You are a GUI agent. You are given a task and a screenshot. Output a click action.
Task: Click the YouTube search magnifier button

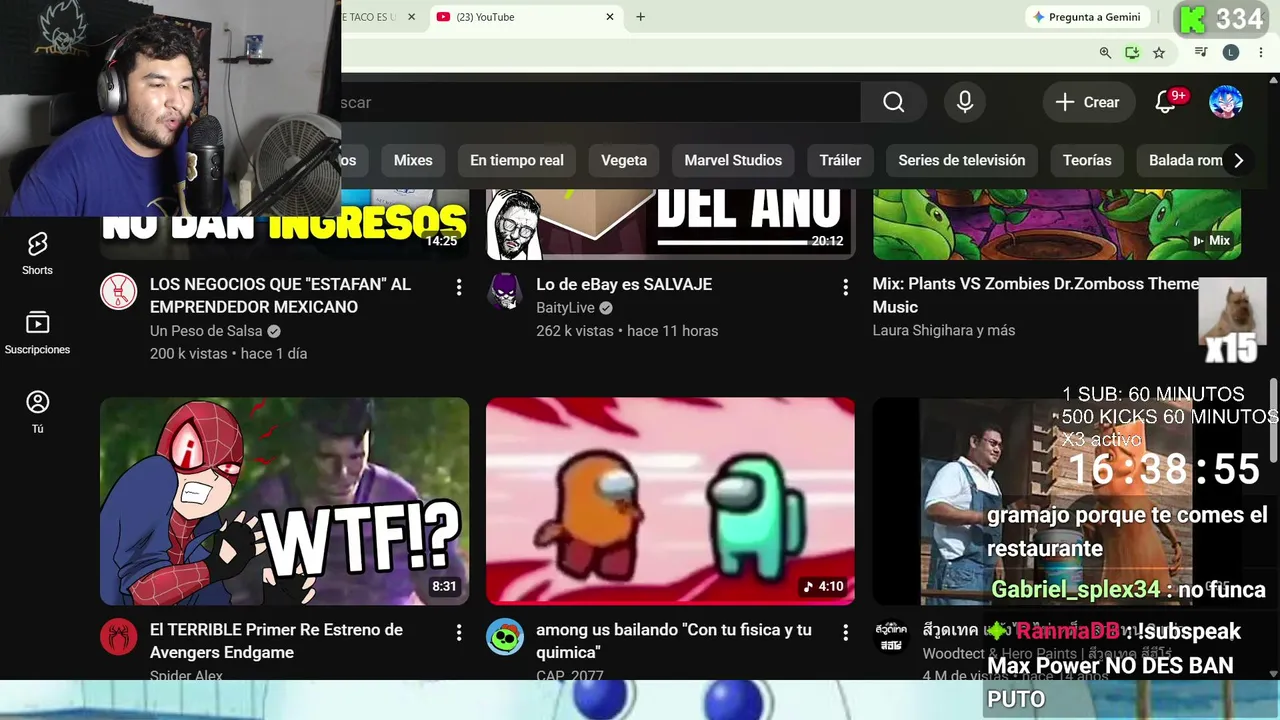(x=893, y=102)
